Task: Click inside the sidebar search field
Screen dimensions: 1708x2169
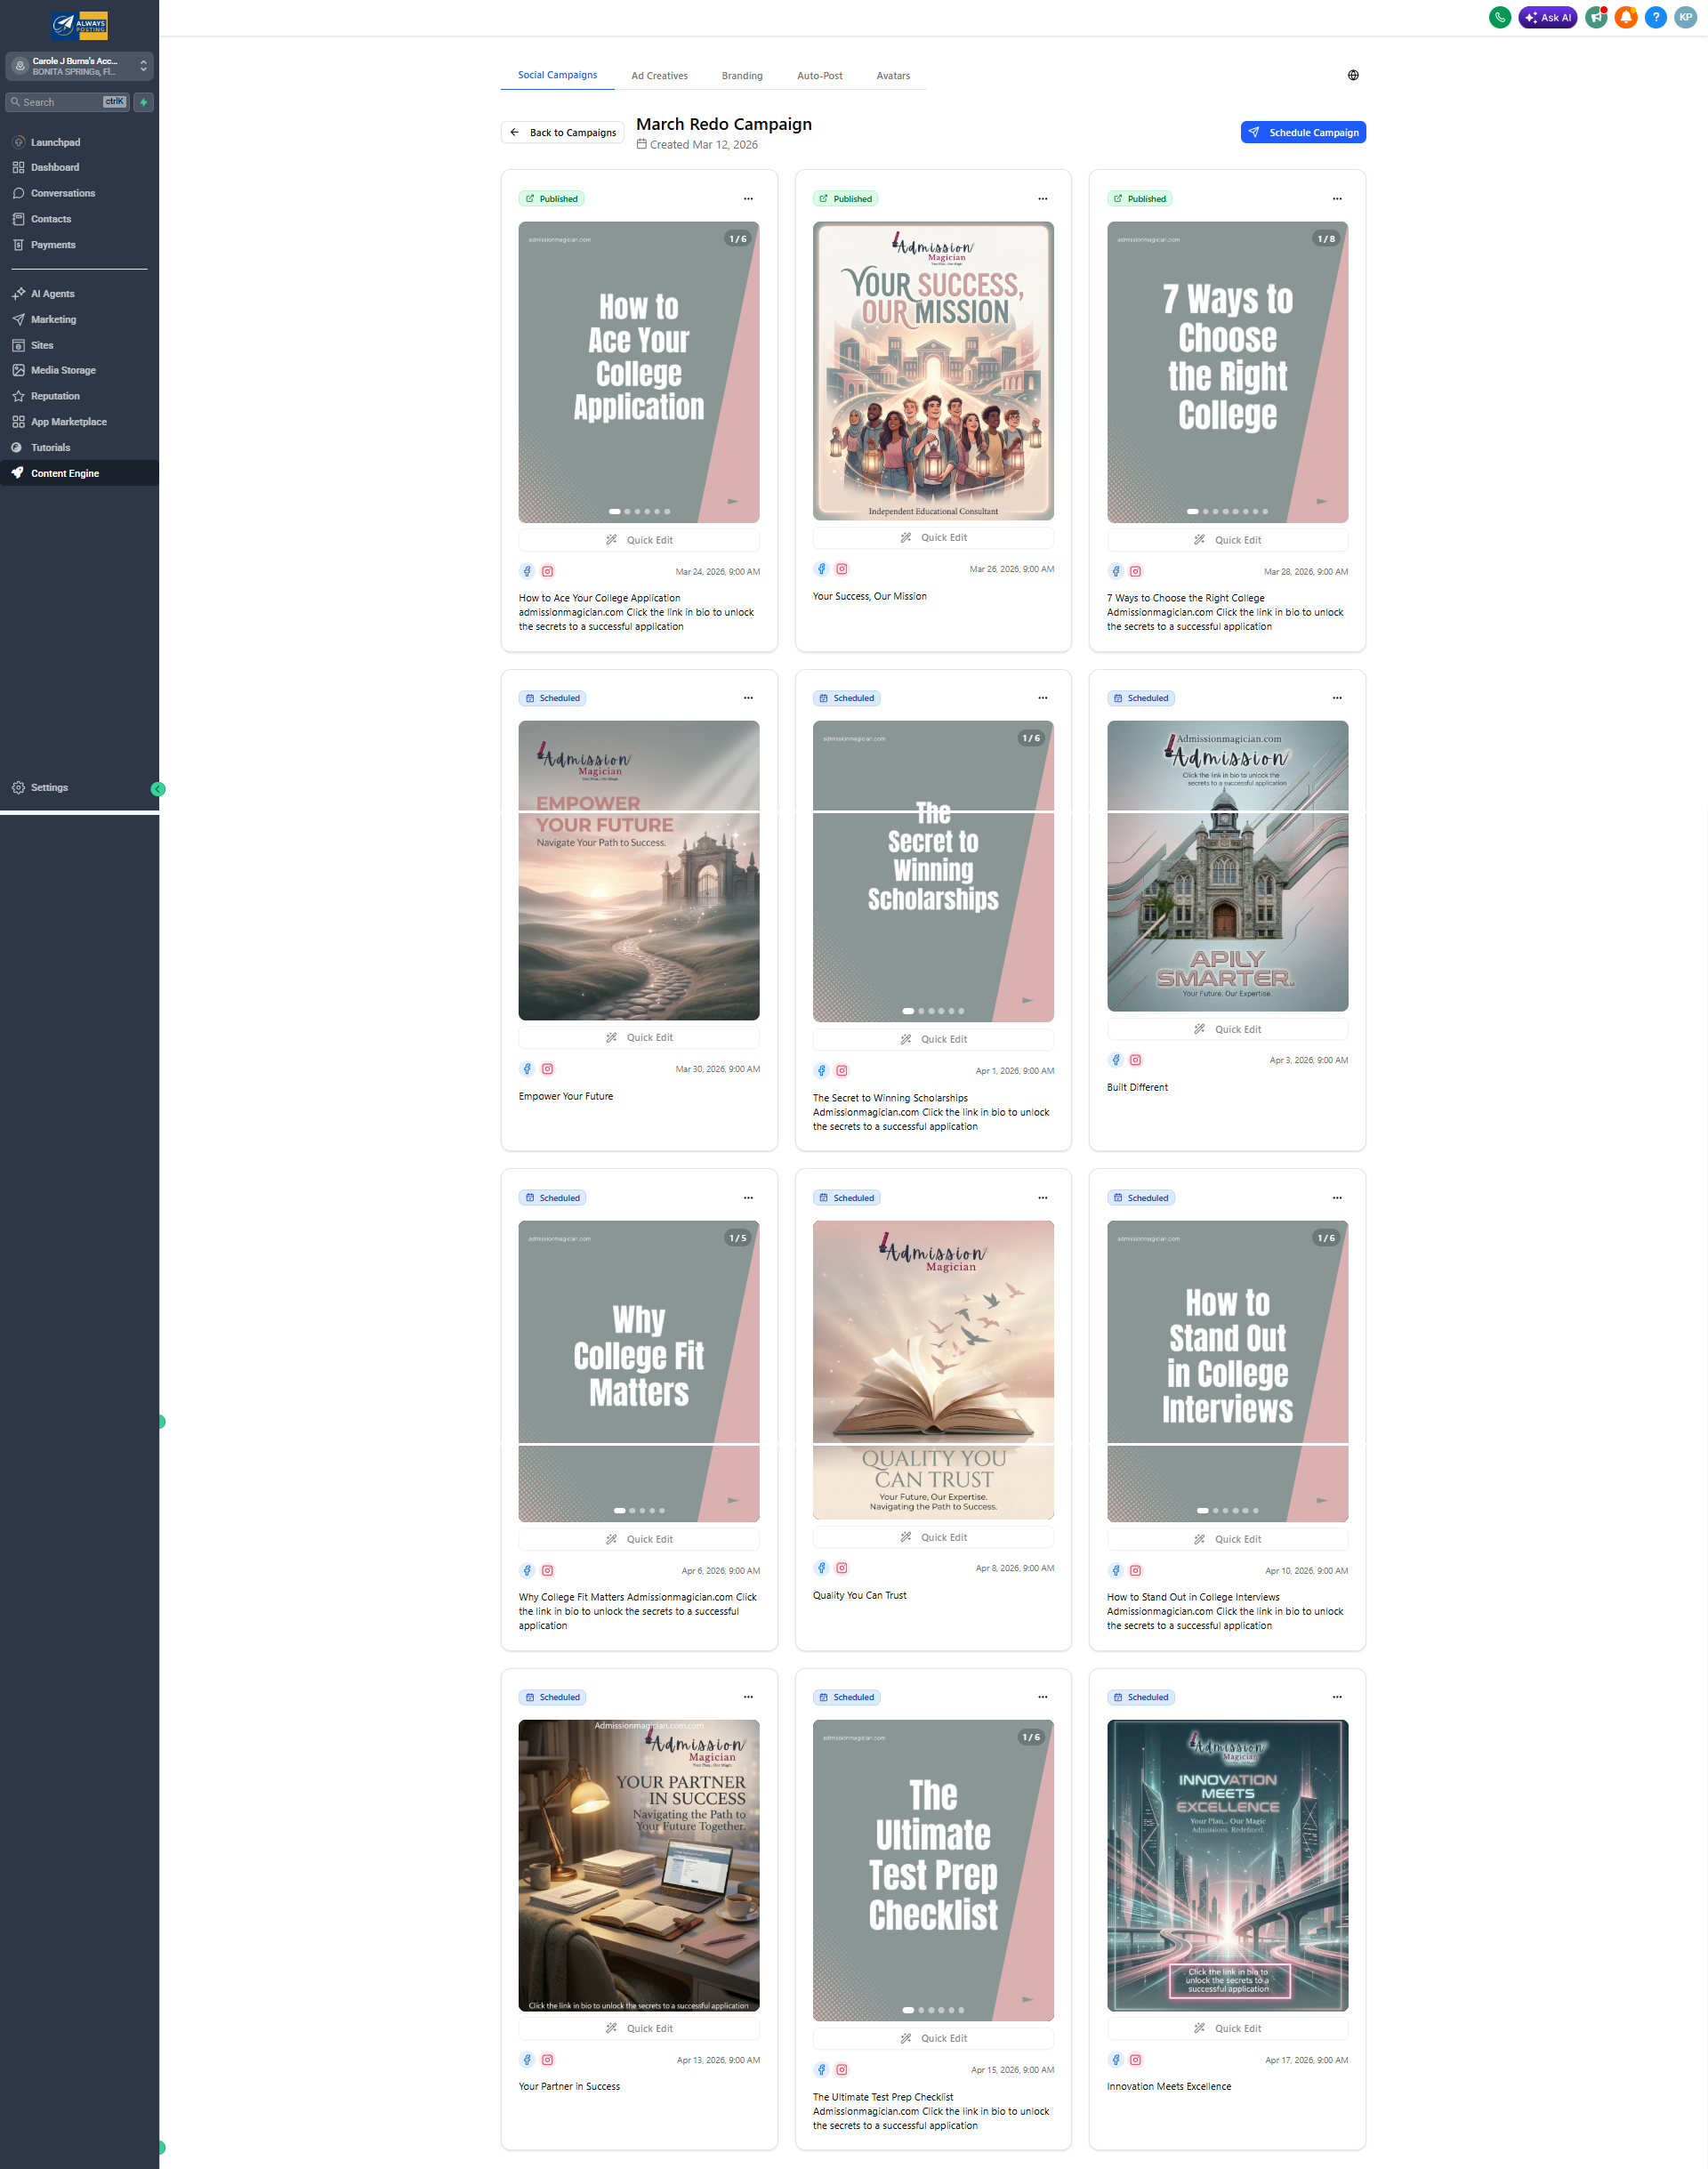Action: [x=60, y=101]
